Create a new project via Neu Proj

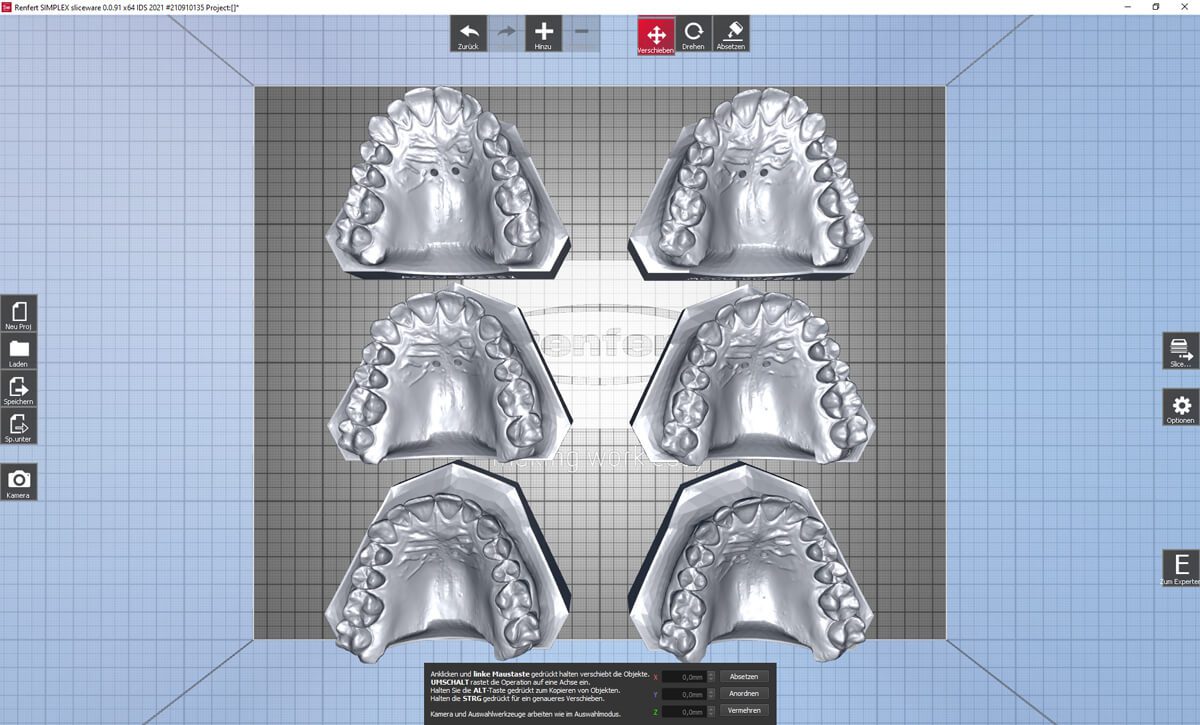19,314
